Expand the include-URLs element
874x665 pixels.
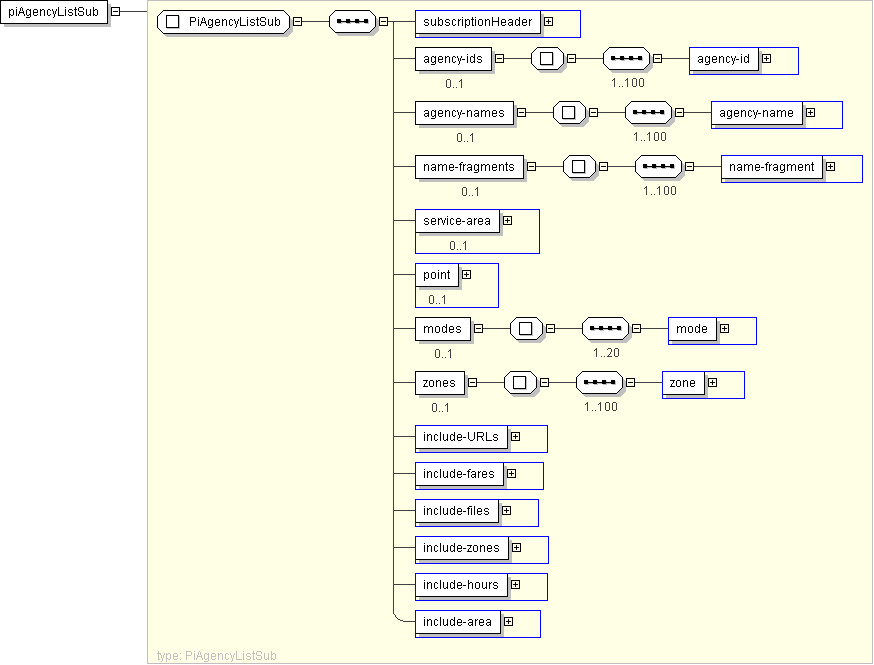point(515,436)
